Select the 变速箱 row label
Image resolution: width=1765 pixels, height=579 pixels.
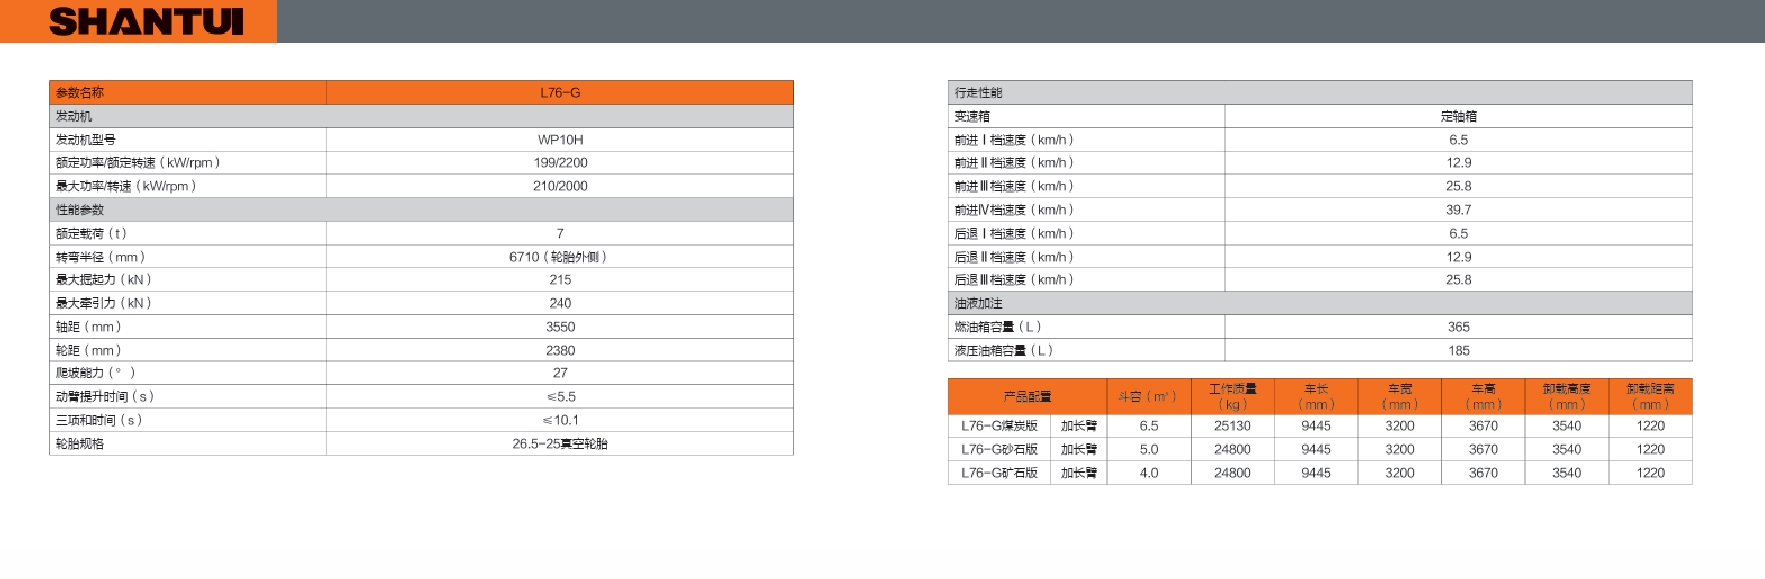(972, 116)
